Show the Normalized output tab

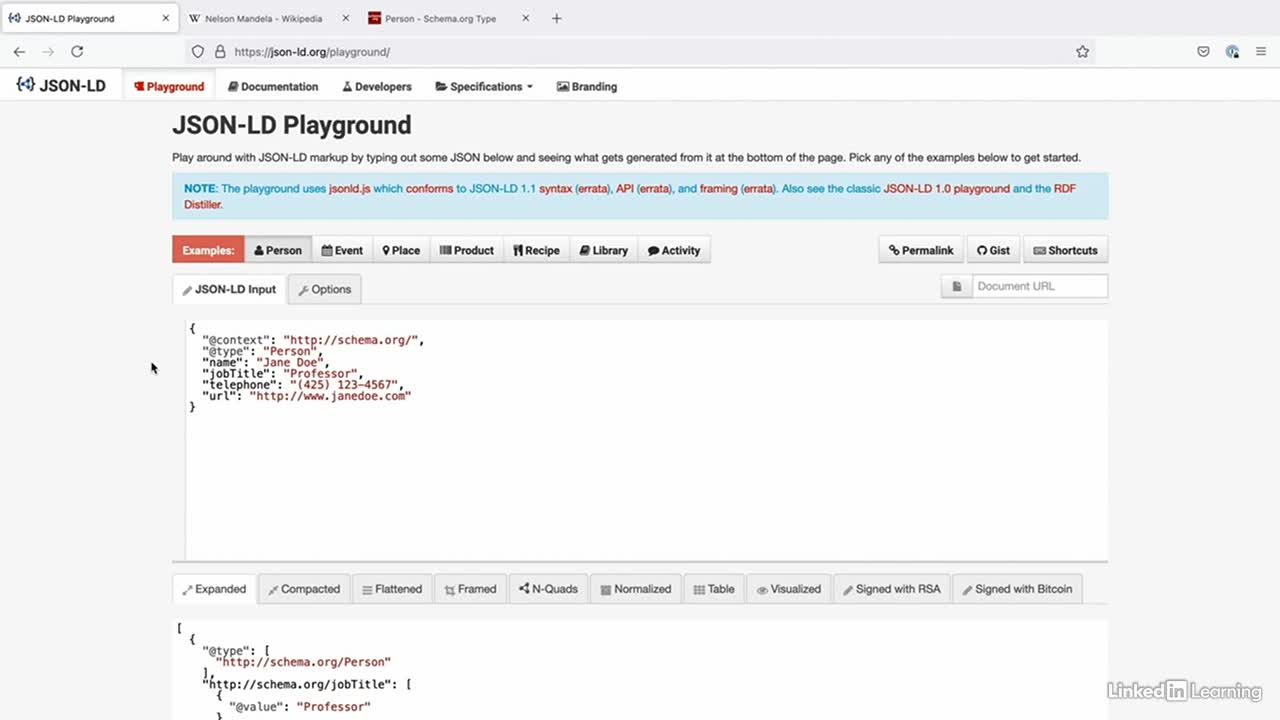tap(636, 589)
